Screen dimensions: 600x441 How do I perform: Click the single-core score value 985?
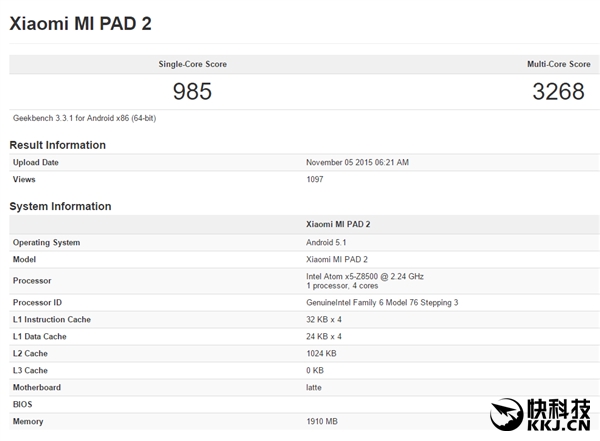(x=192, y=91)
